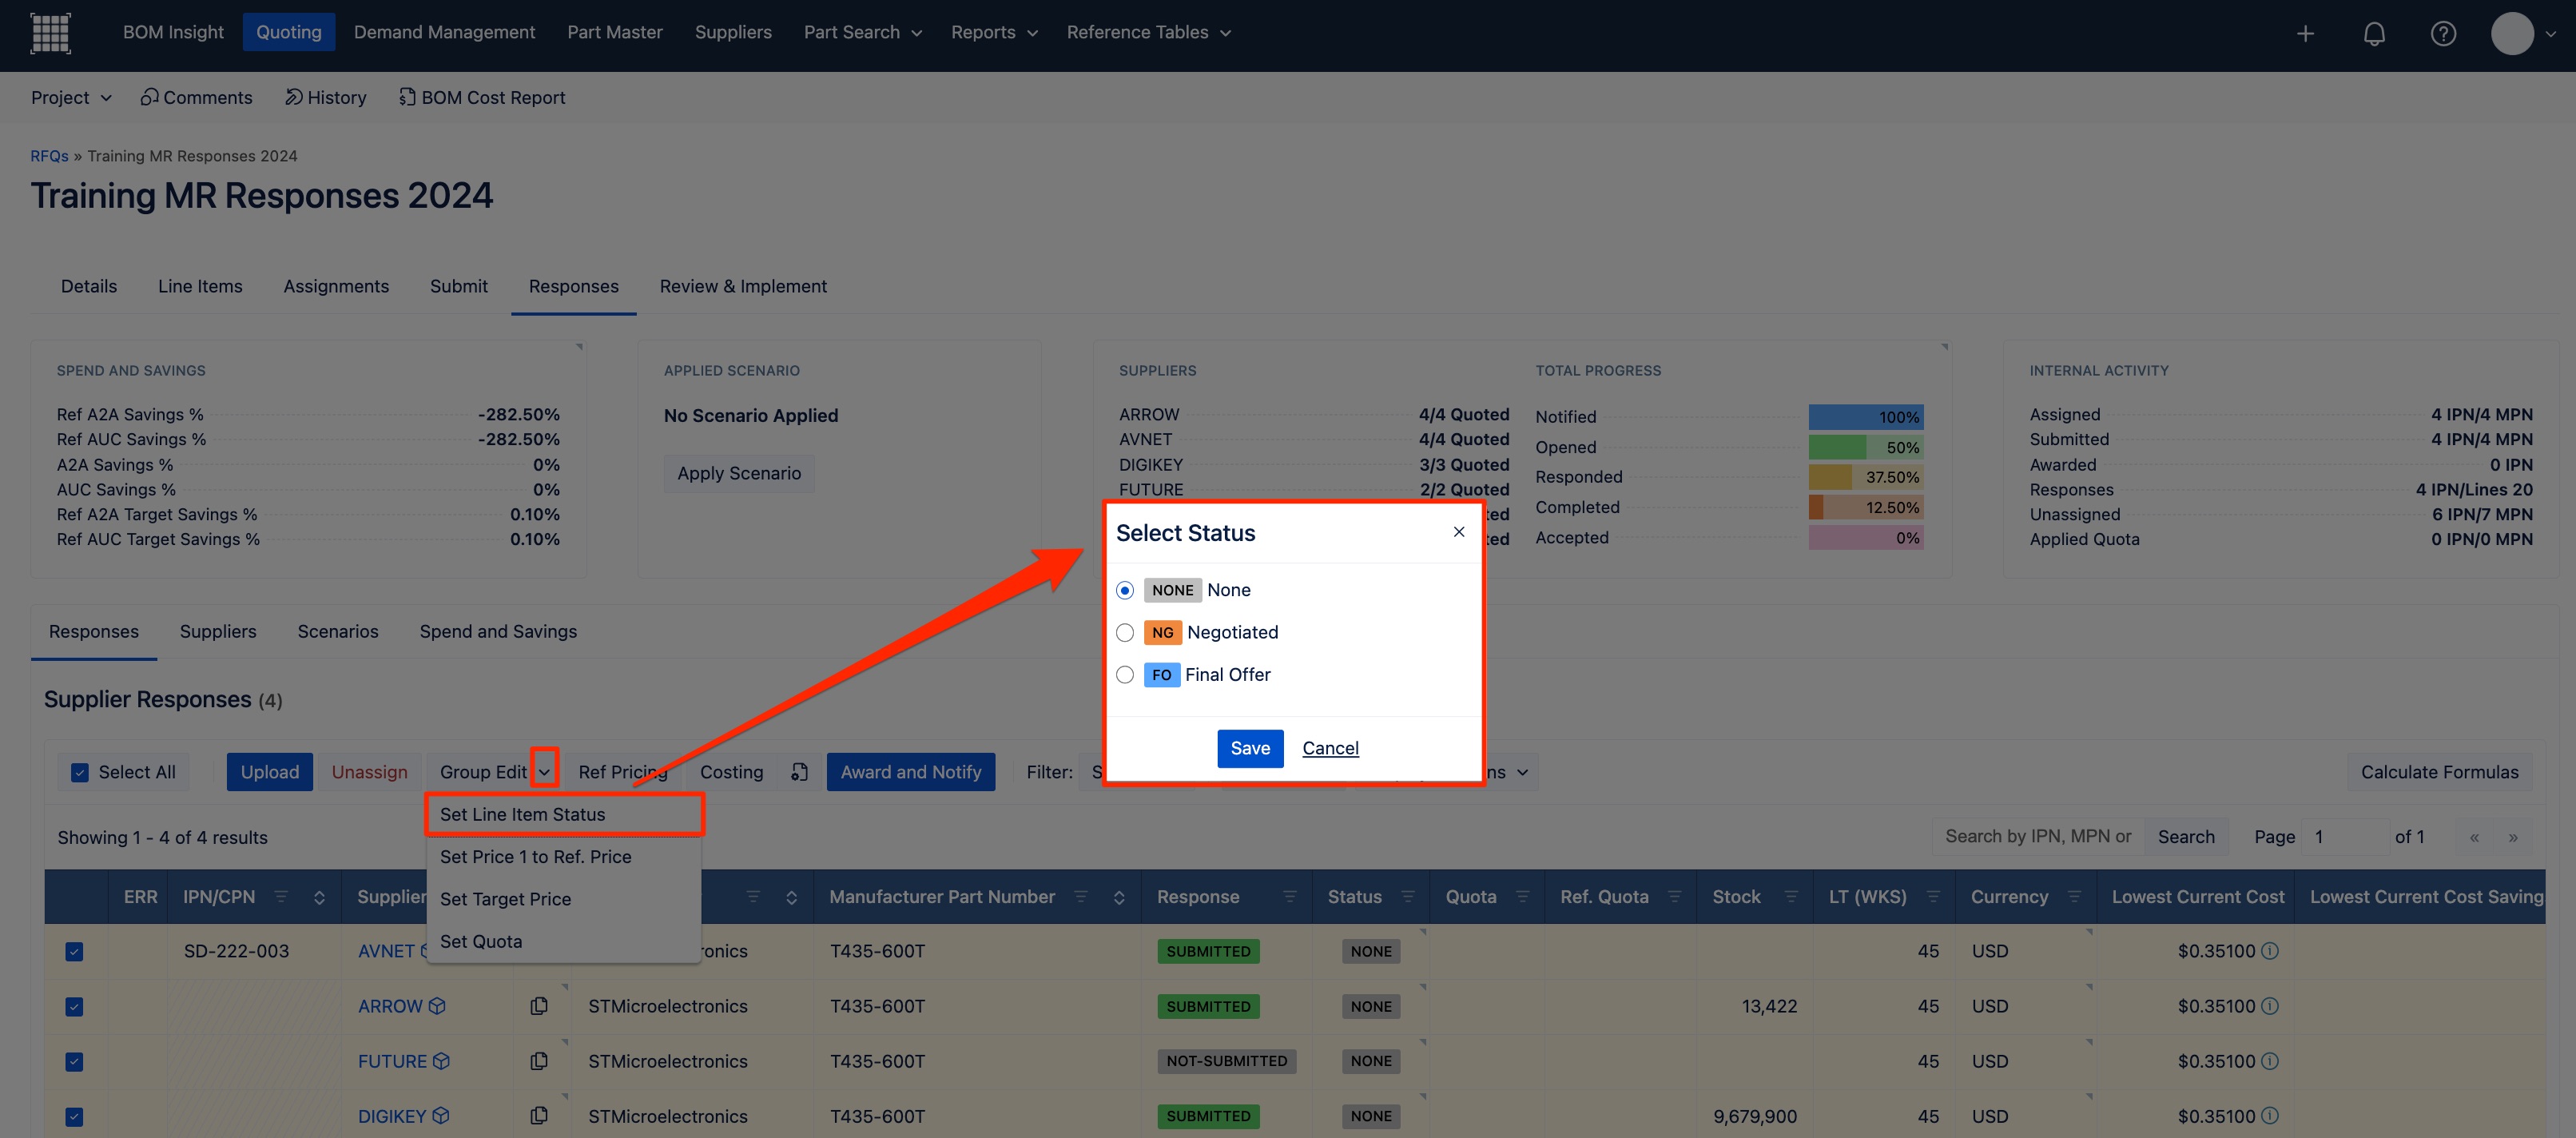Click the Upload button
This screenshot has height=1138, width=2576.
[270, 772]
